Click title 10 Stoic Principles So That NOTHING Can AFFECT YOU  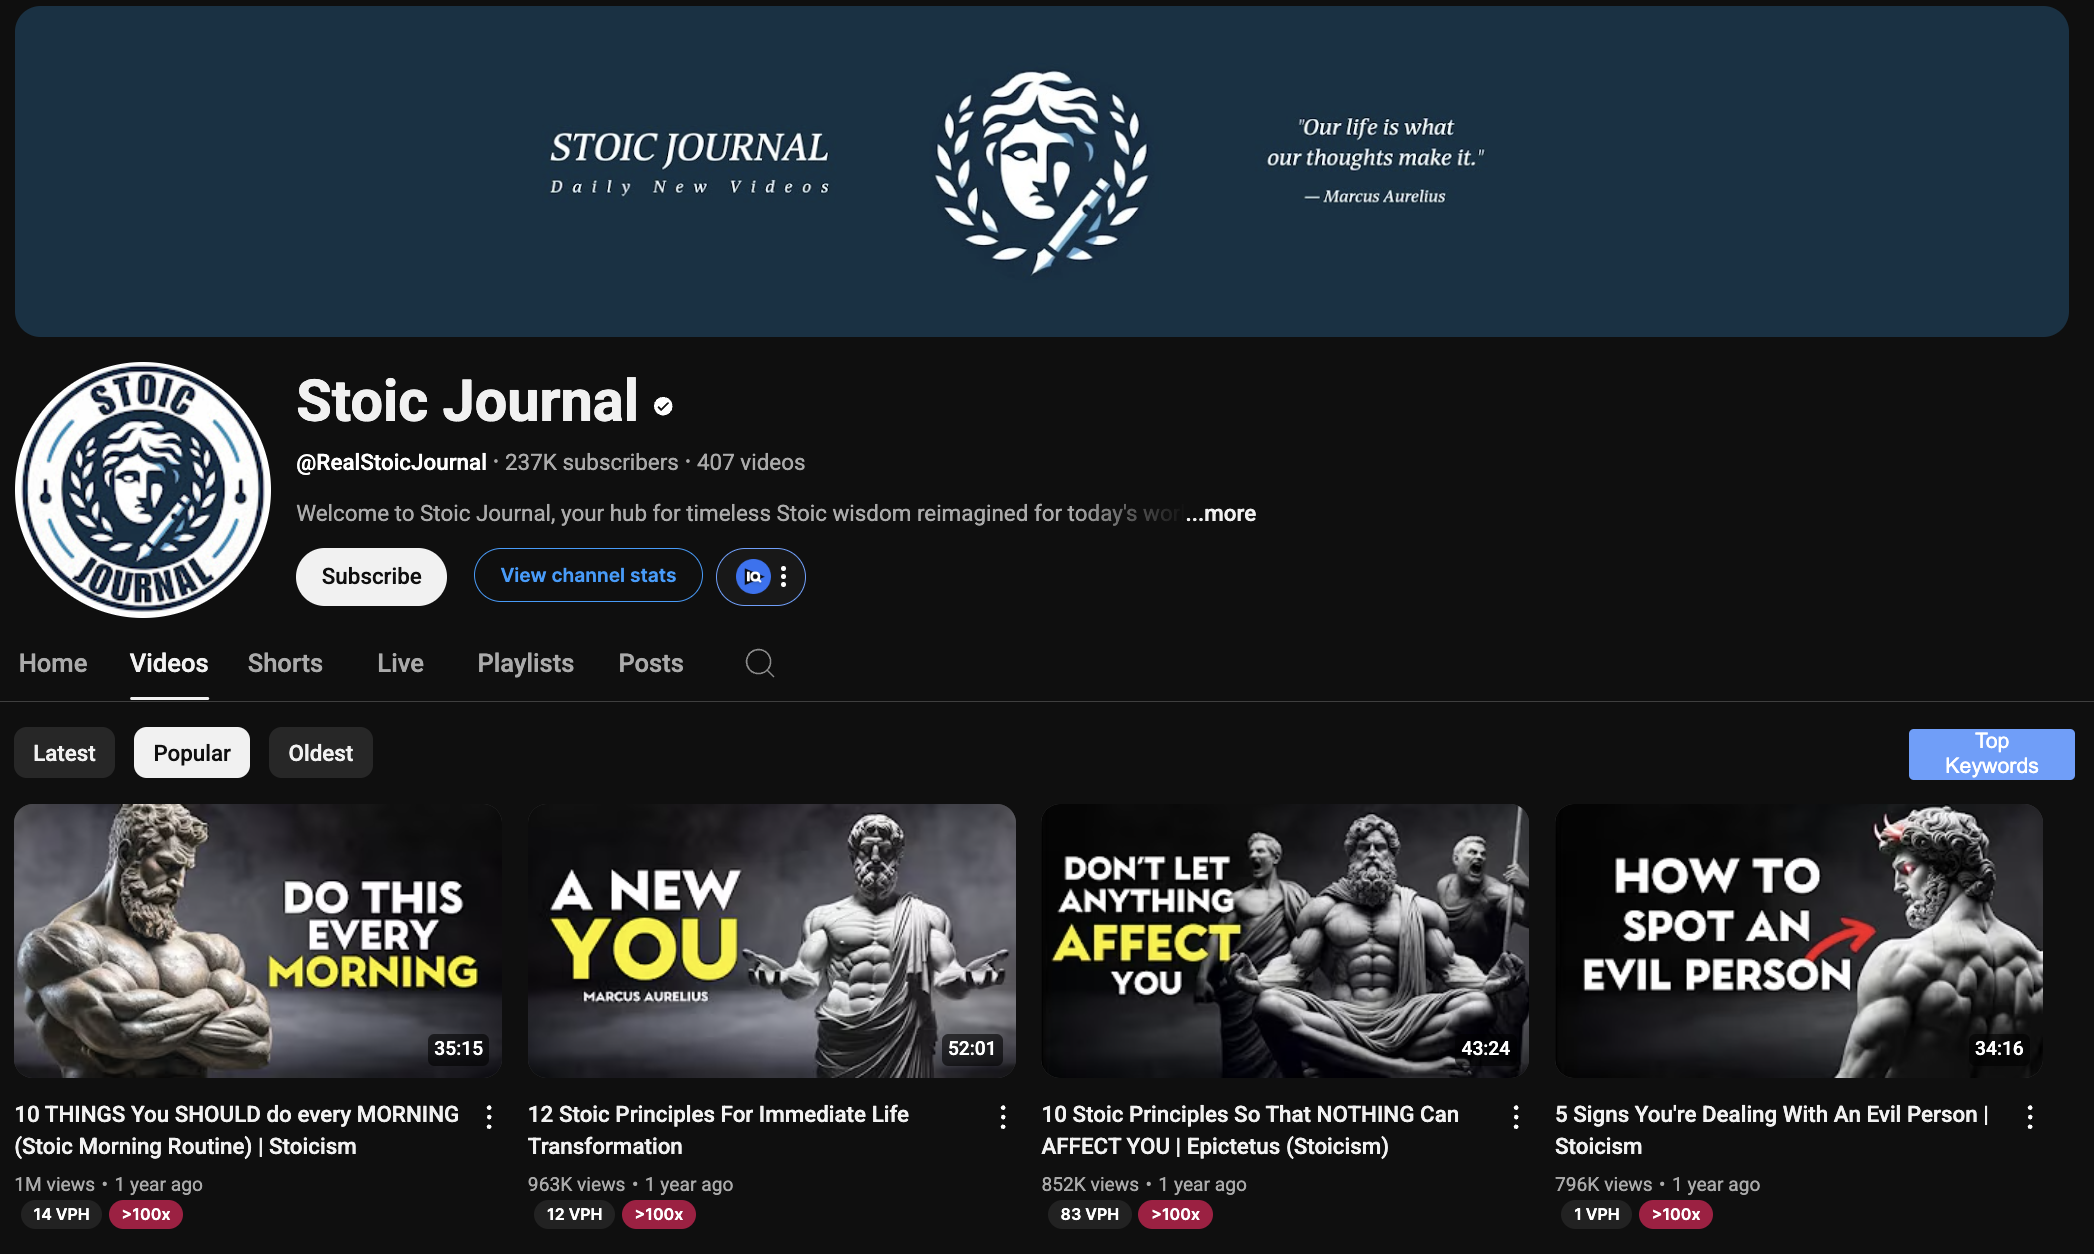[1250, 1130]
